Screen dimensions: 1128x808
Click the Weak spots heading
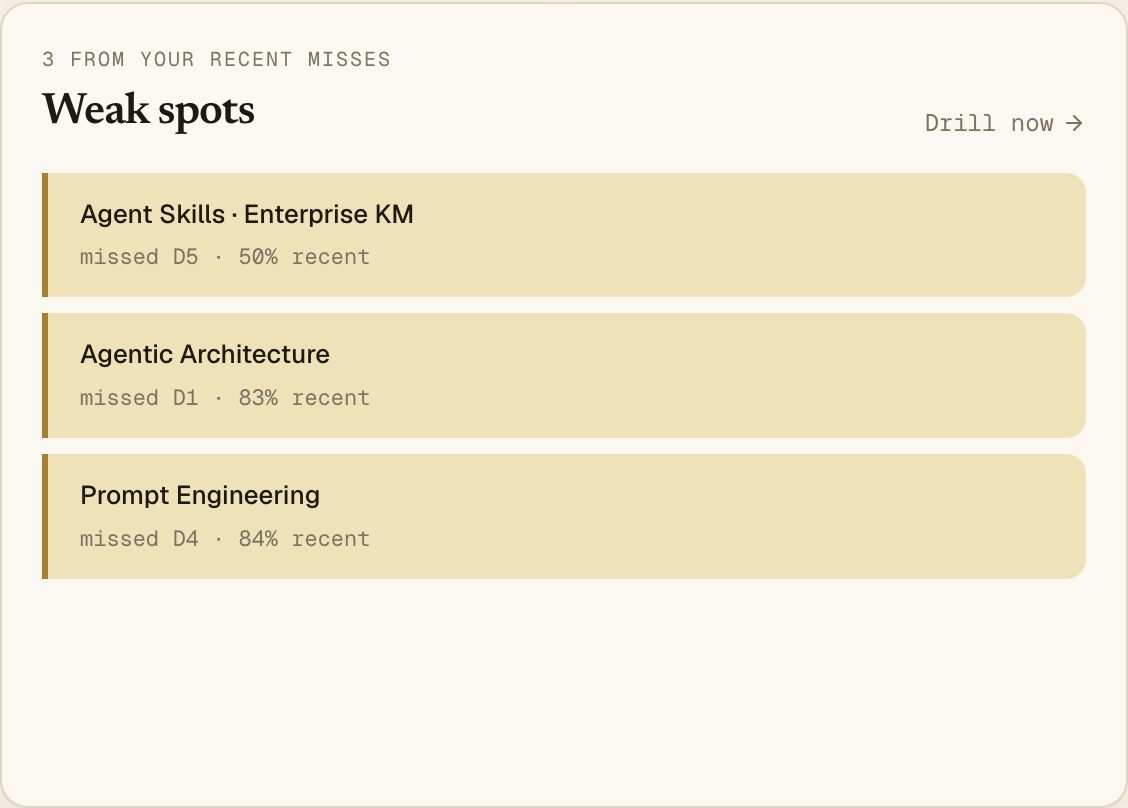148,110
